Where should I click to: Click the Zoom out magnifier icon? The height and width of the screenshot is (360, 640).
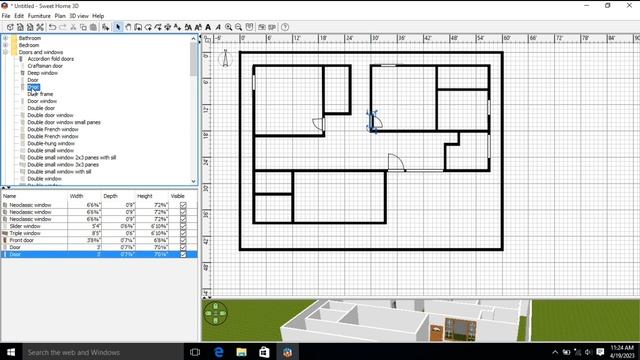point(239,27)
